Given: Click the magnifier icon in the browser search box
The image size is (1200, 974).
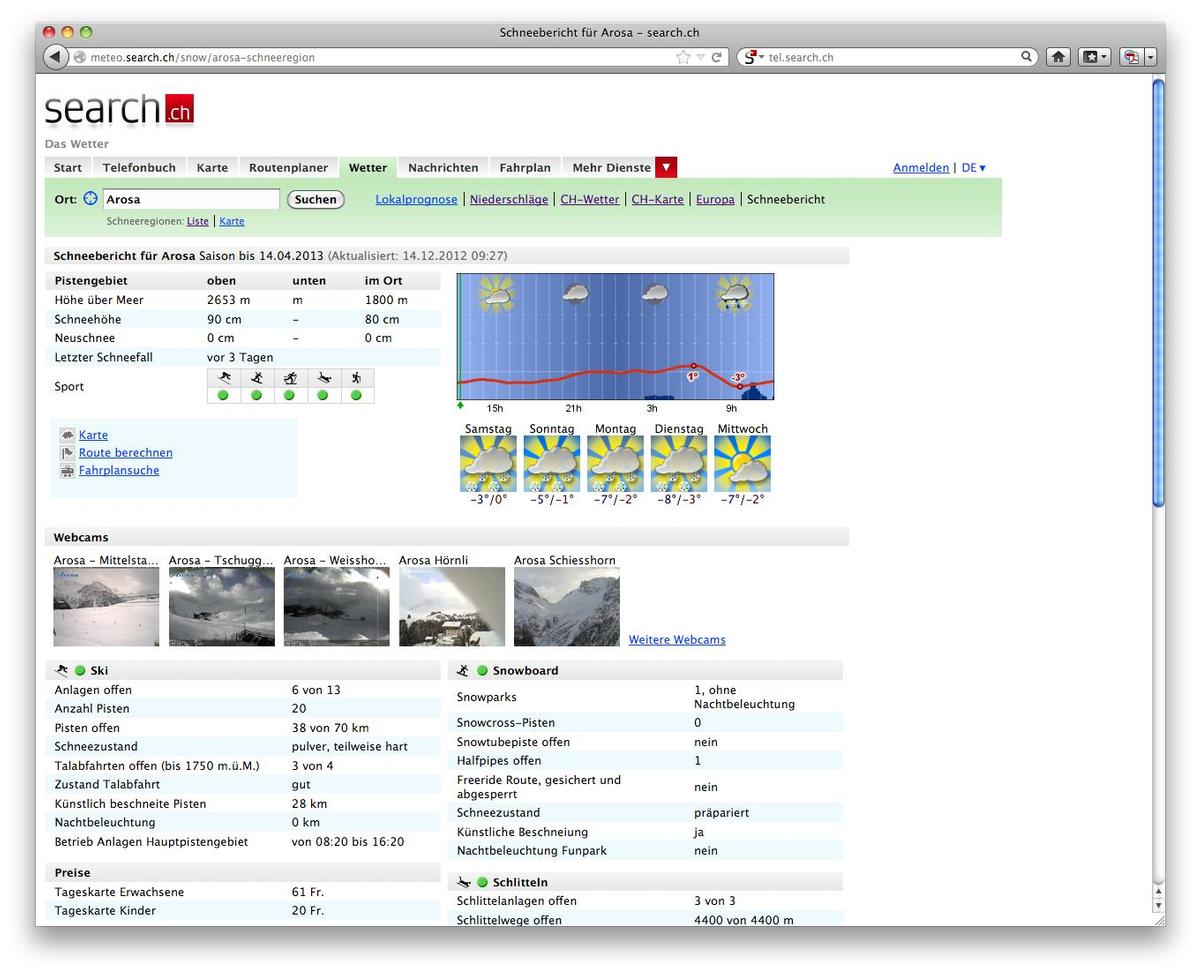Looking at the screenshot, I should point(1026,57).
